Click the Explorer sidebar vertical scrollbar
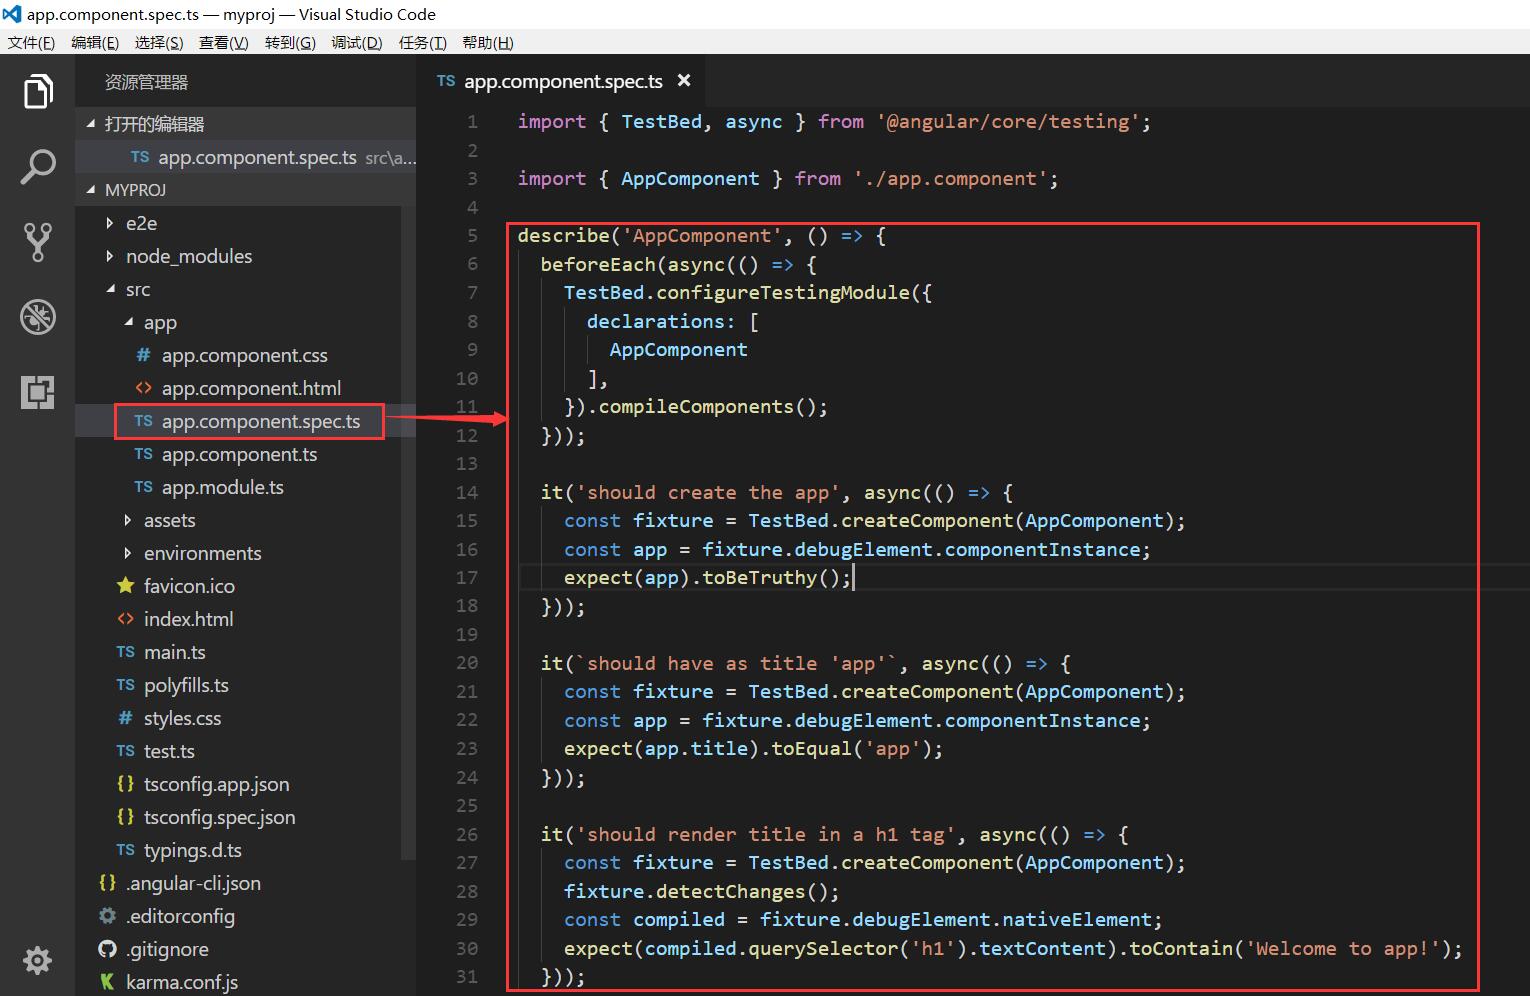The image size is (1530, 996). coord(408,533)
